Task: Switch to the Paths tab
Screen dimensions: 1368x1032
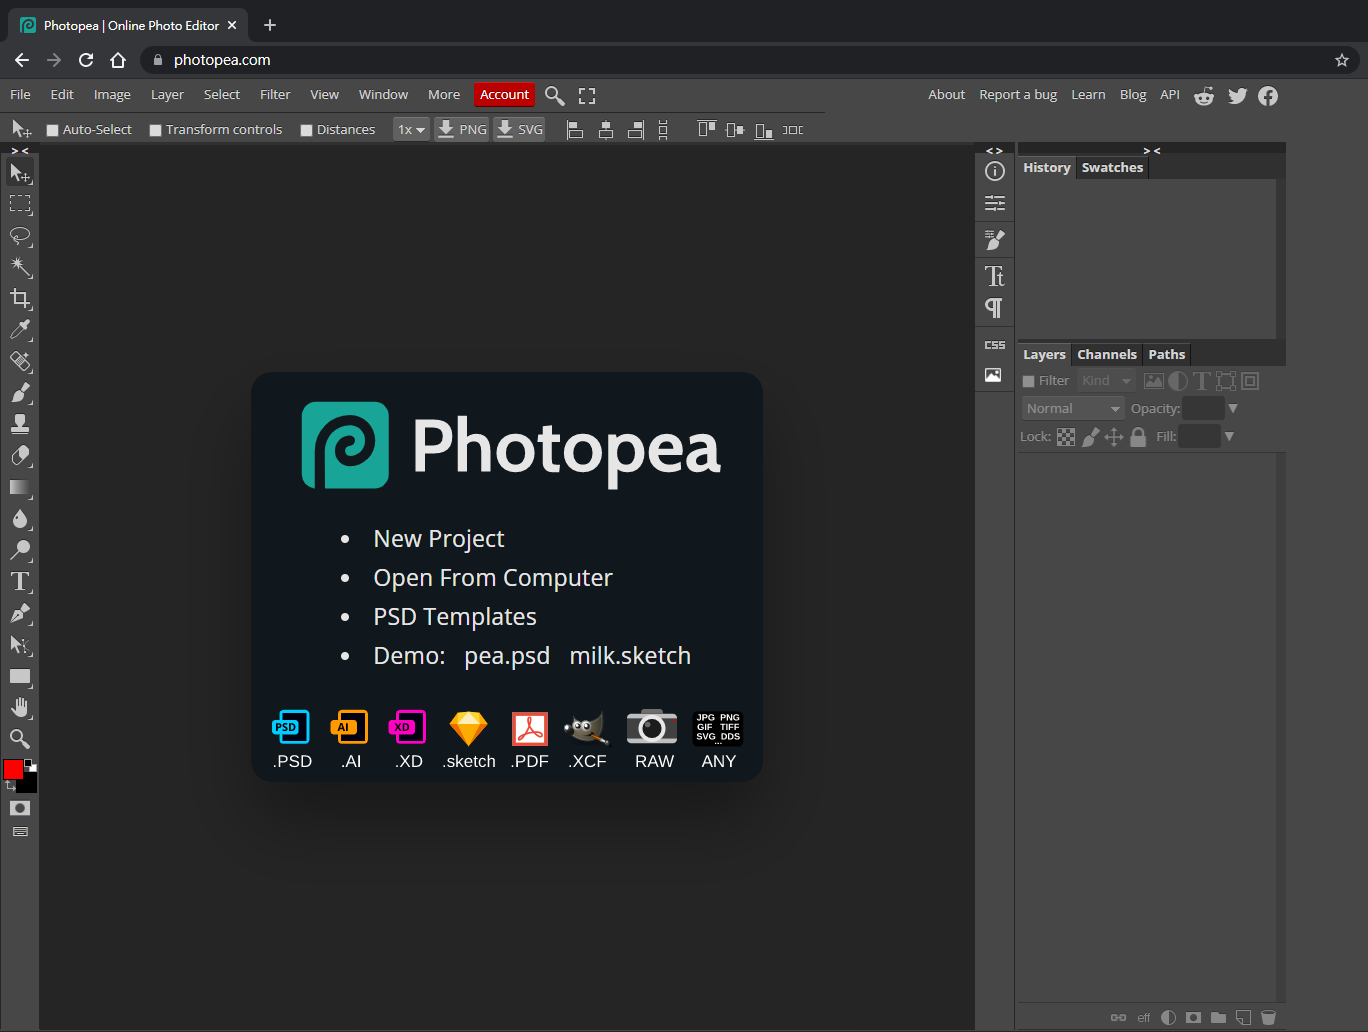Action: (1167, 355)
